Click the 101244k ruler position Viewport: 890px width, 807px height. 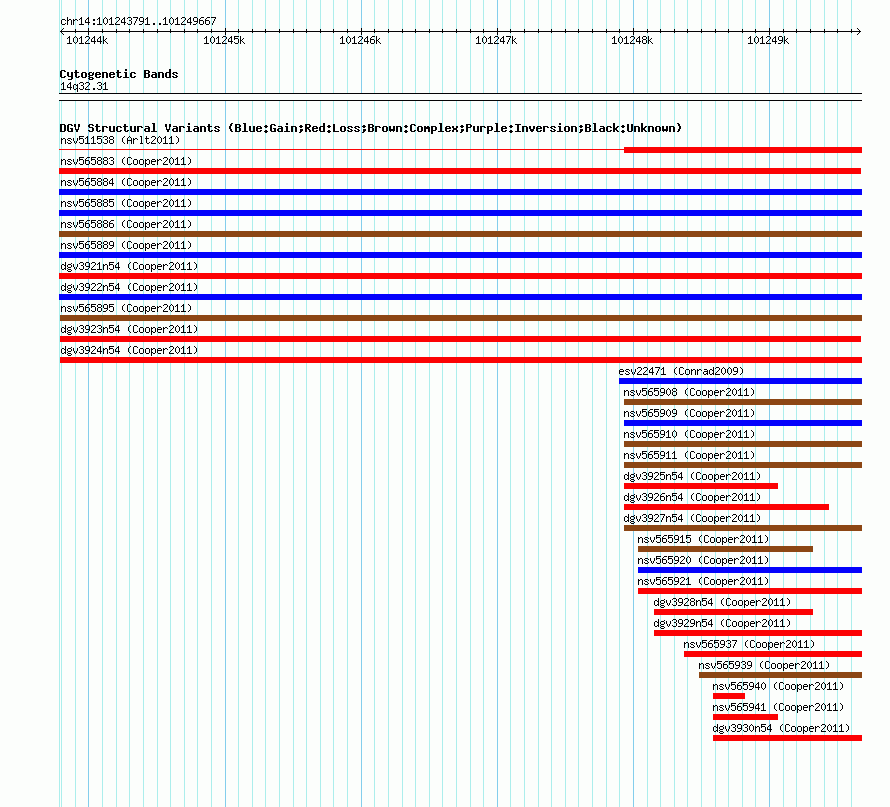click(87, 40)
